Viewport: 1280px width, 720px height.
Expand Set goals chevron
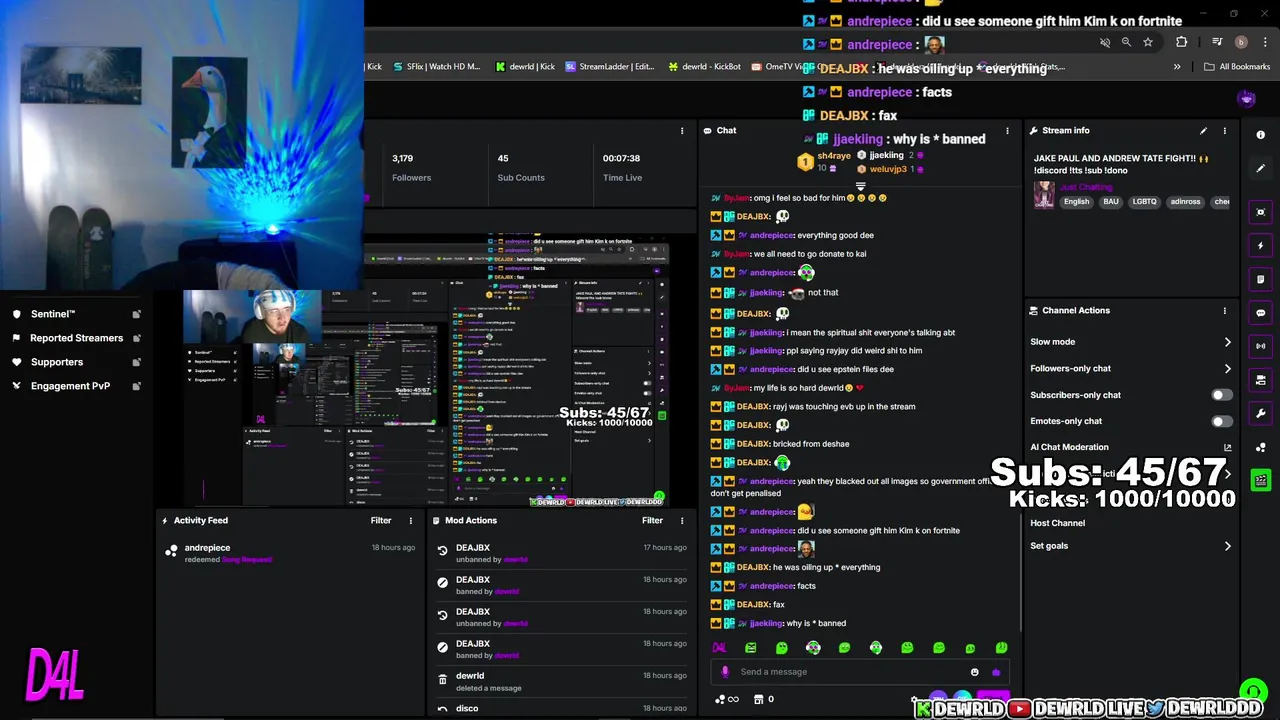coord(1227,546)
